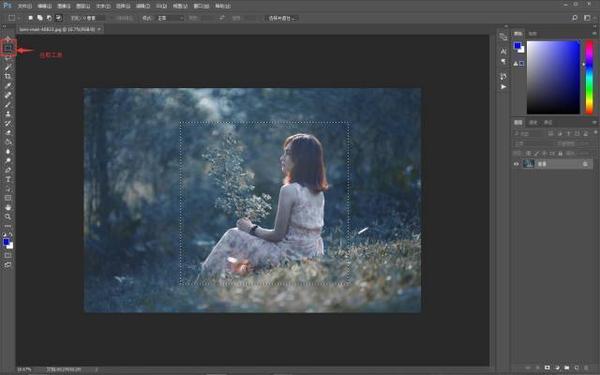Screen dimensions: 600x375
Task: Close the open document tab
Action: pyautogui.click(x=99, y=29)
